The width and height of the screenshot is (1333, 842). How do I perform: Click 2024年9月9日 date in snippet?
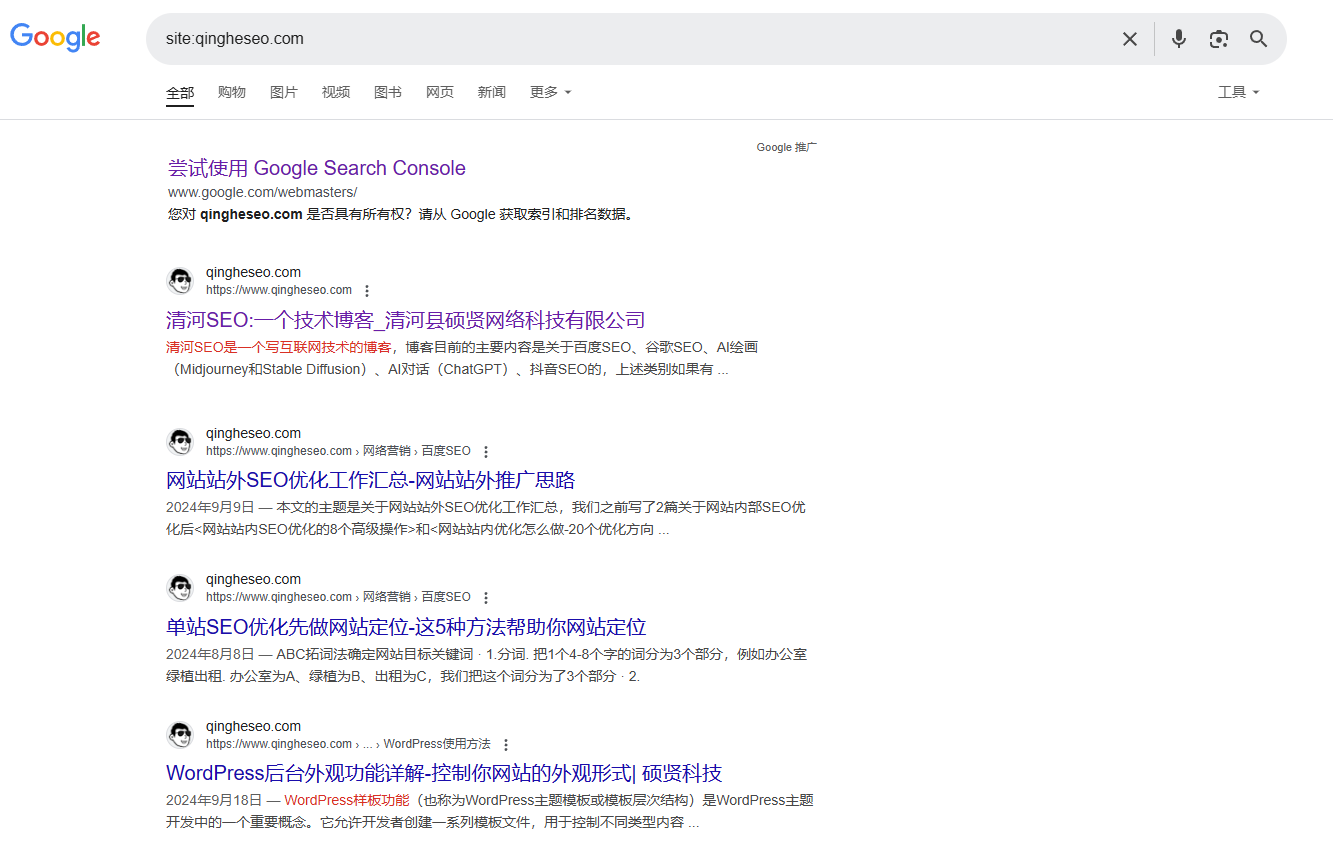[x=210, y=507]
